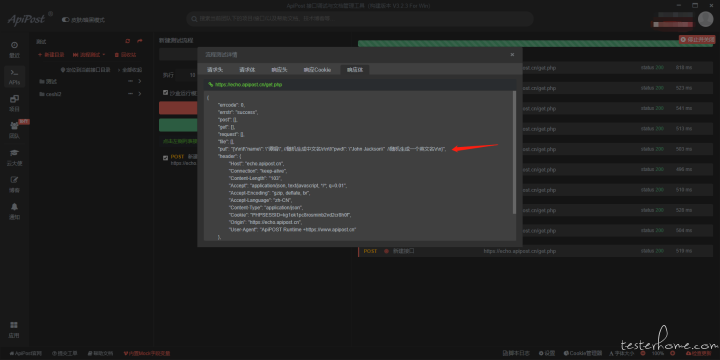The width and height of the screenshot is (720, 360).
Task: Select the 响应体 tab in dialog
Action: tap(355, 70)
